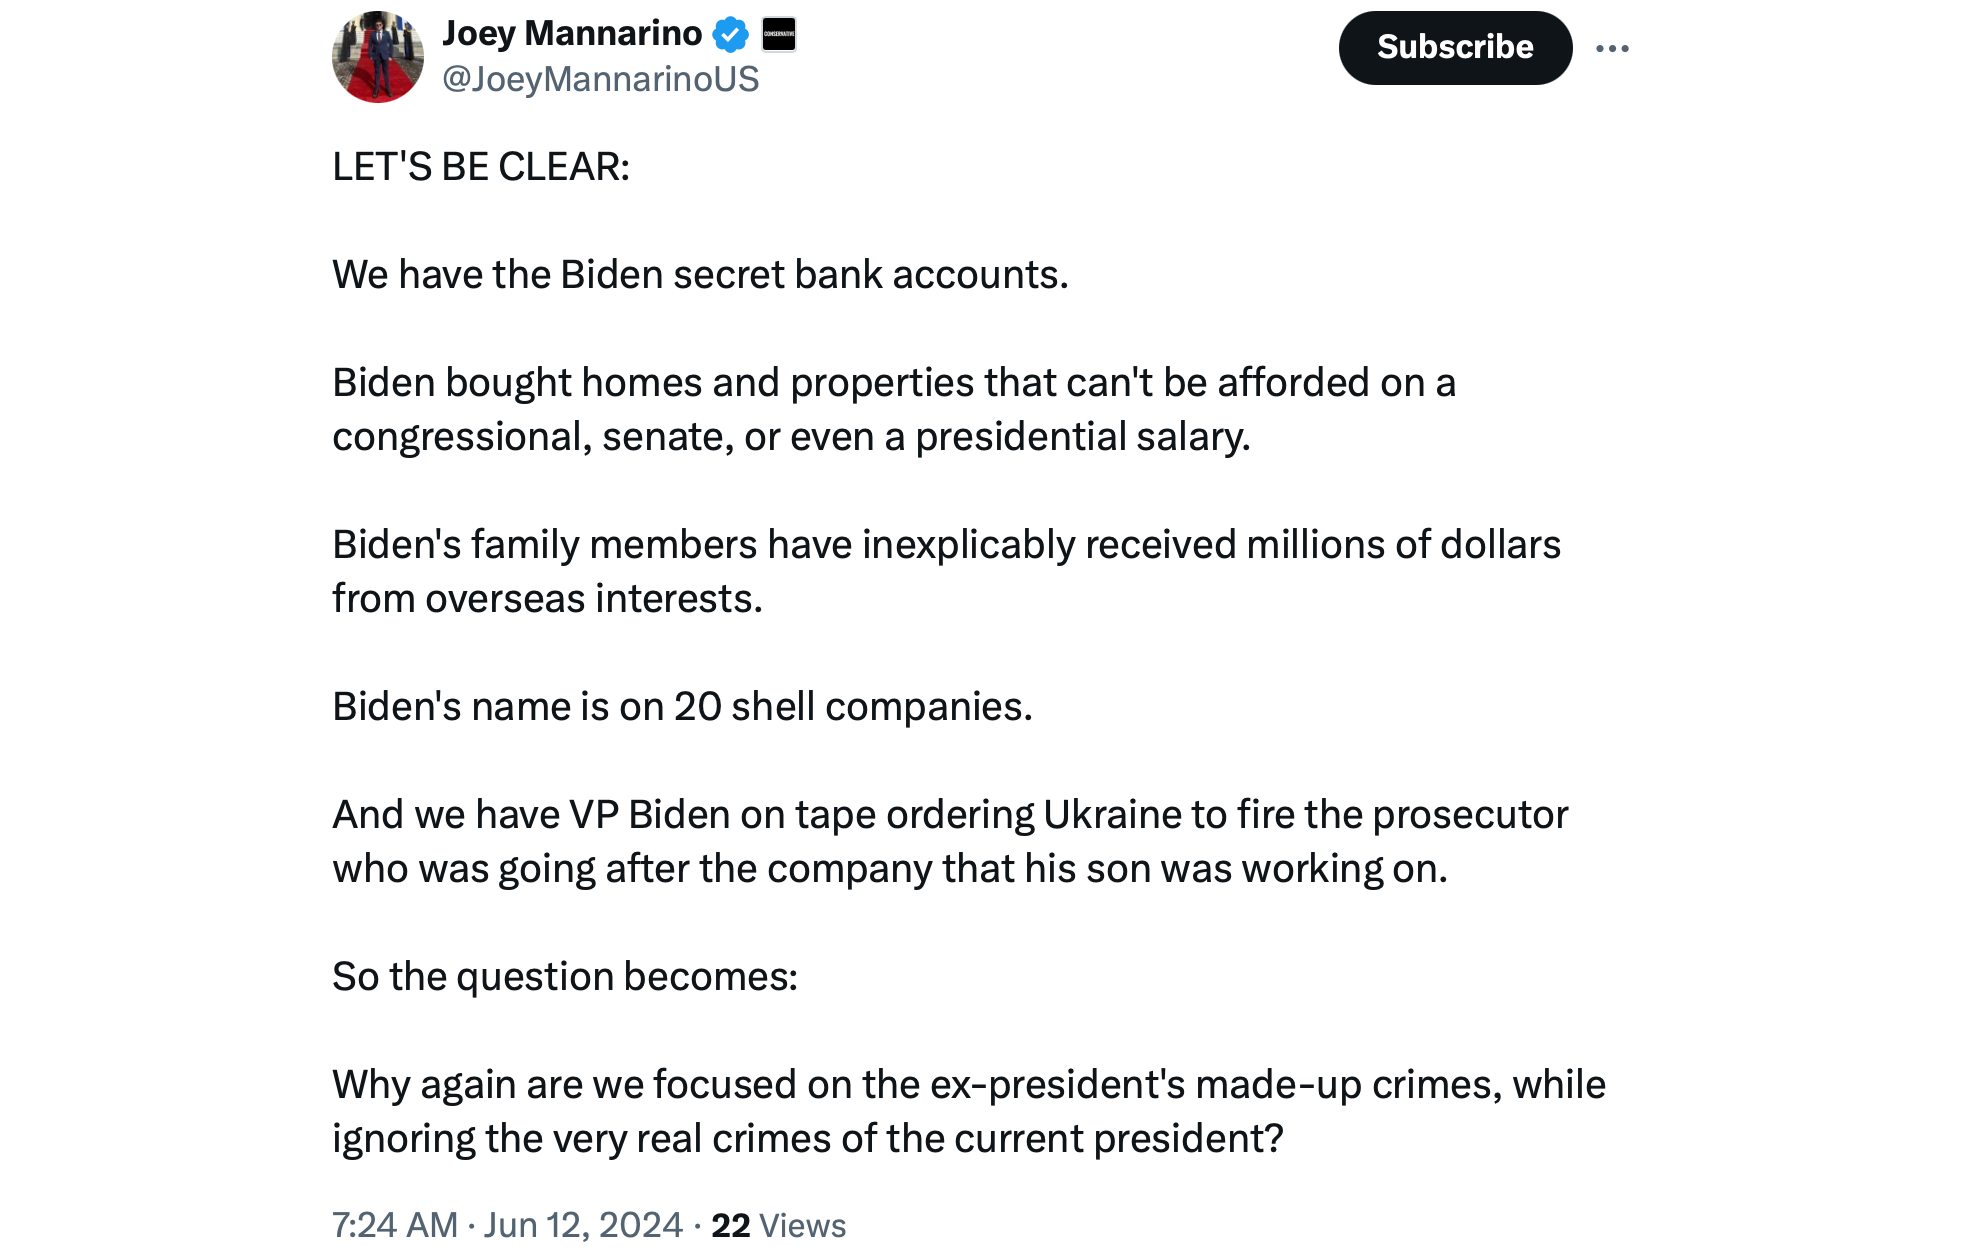Click the @JoeyMannarinoUS handle
The width and height of the screenshot is (1962, 1252).
point(600,79)
